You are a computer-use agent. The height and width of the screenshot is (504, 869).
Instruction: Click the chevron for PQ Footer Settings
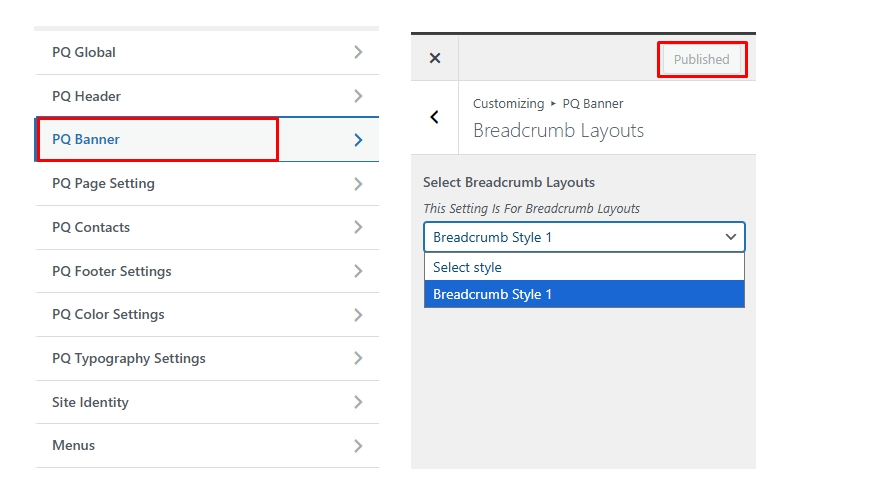358,271
